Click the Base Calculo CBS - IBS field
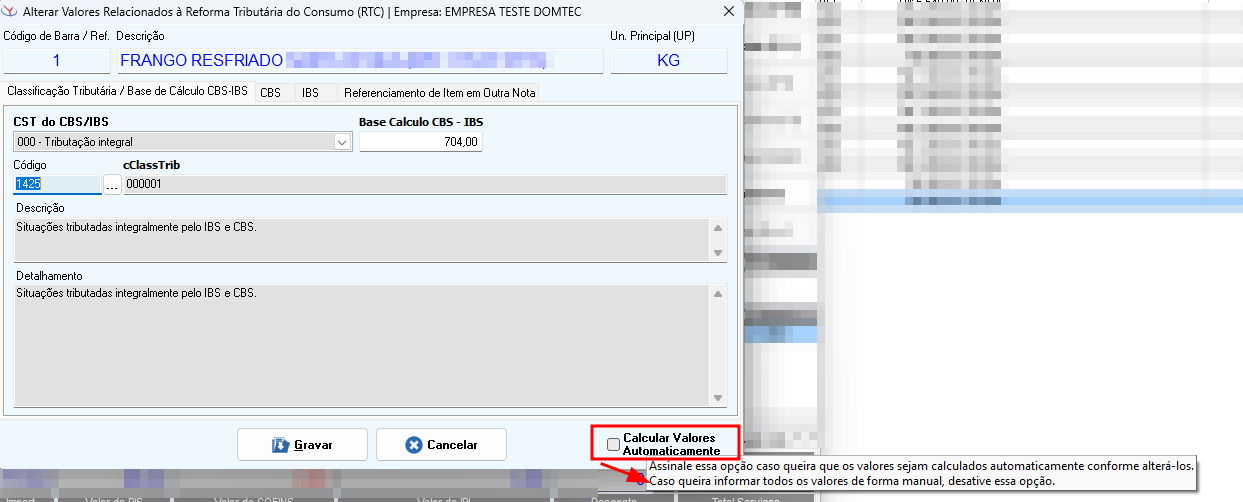This screenshot has width=1243, height=502. [421, 142]
